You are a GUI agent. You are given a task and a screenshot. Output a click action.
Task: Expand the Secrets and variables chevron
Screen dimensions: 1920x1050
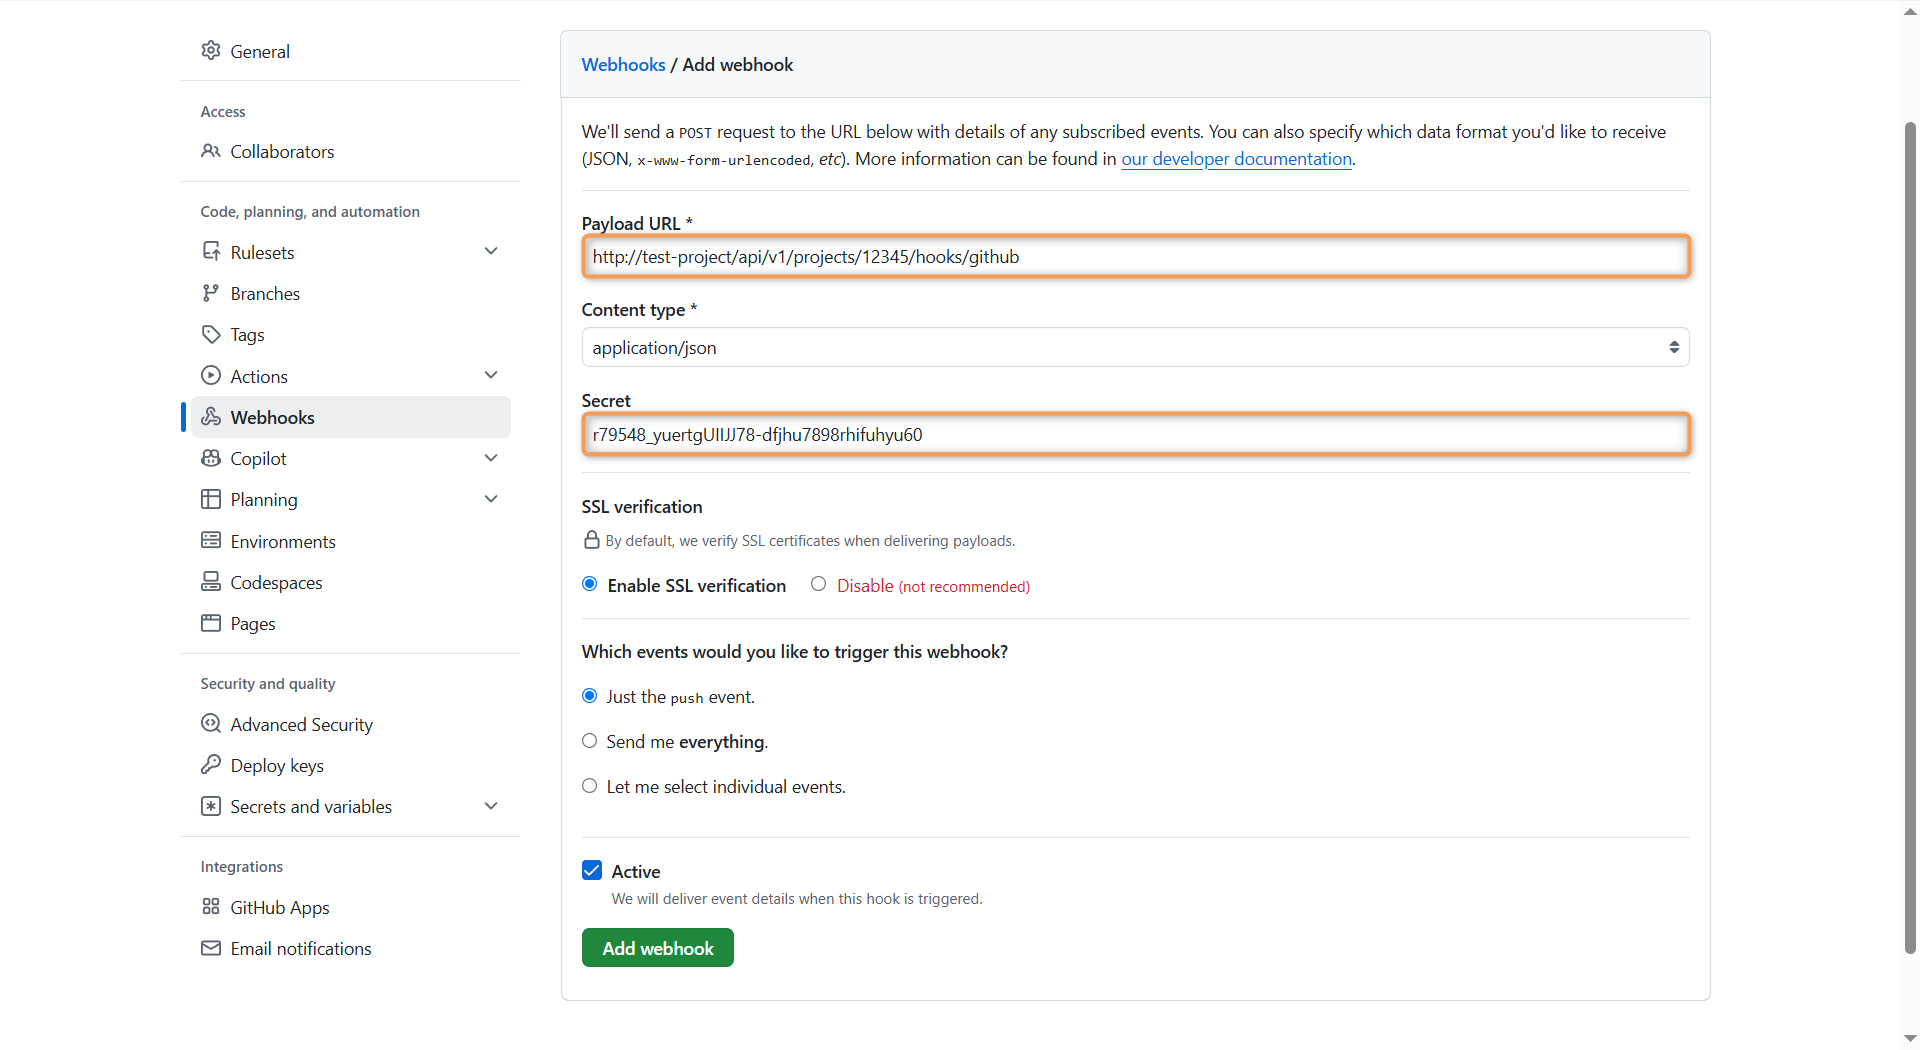pyautogui.click(x=491, y=806)
